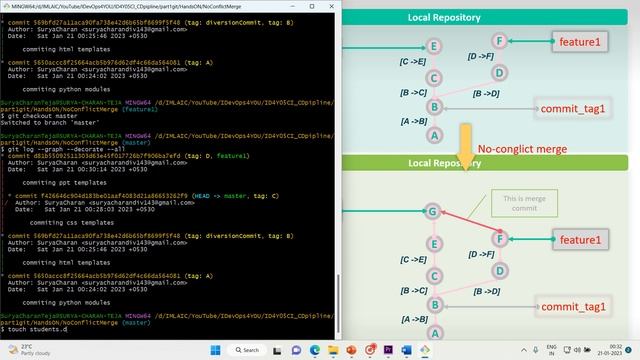The image size is (640, 360).
Task: Launch Microsoft Edge from the taskbar
Action: click(315, 350)
